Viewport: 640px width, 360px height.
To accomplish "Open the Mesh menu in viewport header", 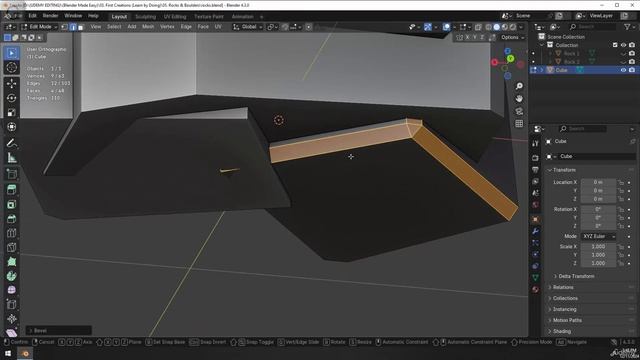I will point(148,27).
